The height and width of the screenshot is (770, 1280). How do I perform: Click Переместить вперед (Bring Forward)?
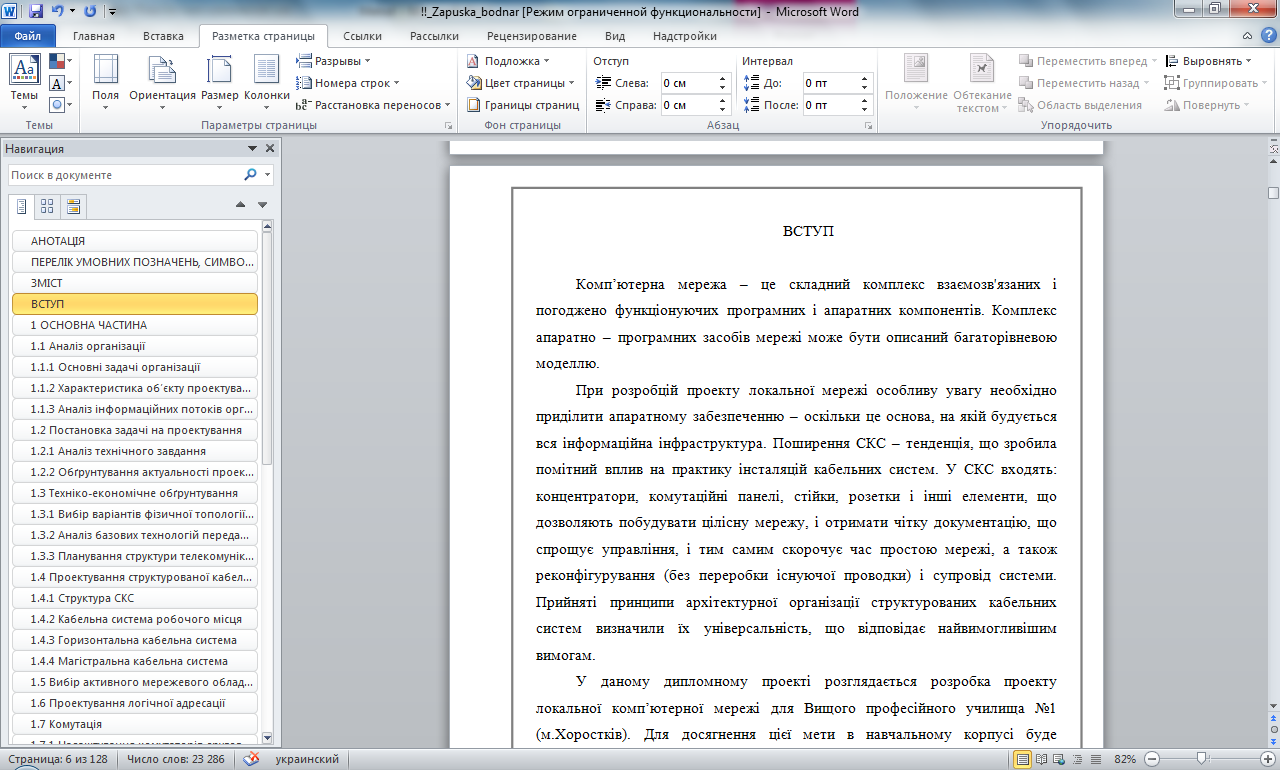(1089, 61)
